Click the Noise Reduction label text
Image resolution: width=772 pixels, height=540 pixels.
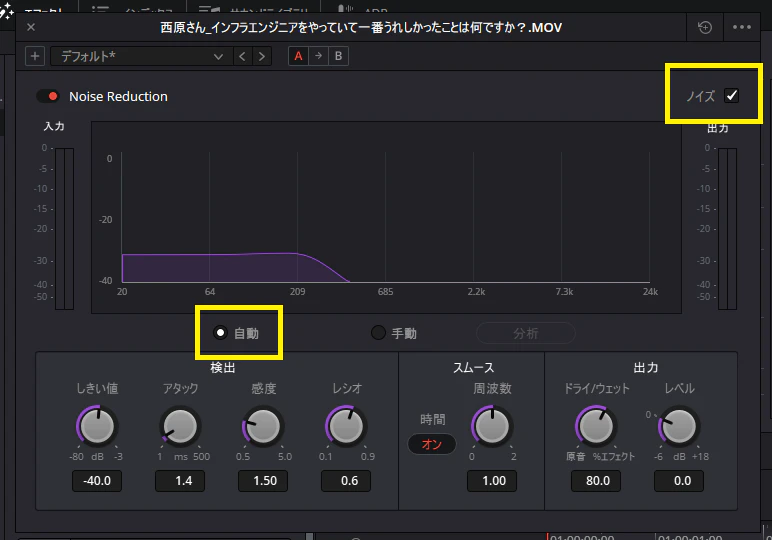click(118, 96)
